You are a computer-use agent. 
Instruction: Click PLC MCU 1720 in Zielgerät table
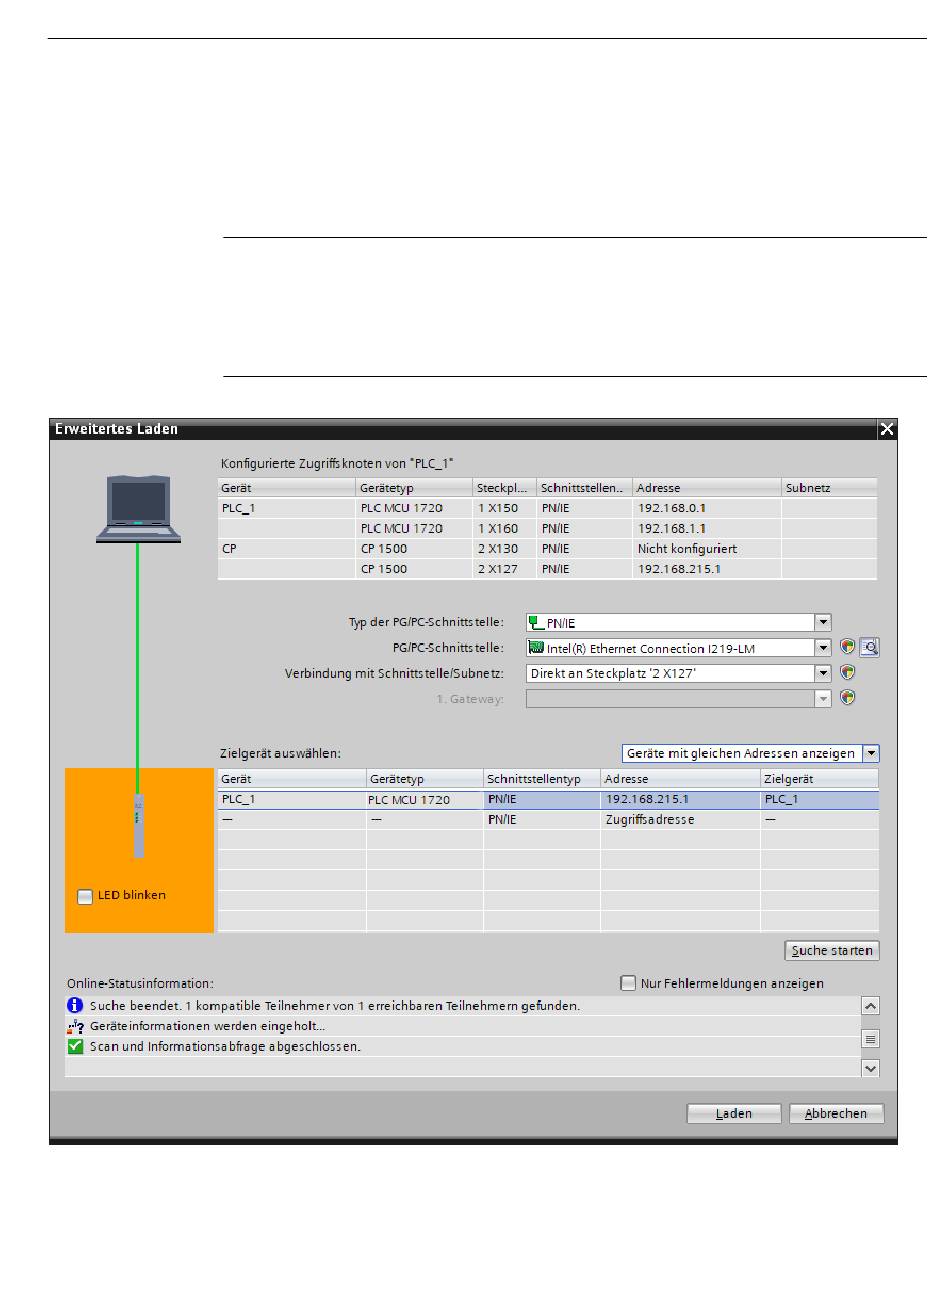pyautogui.click(x=409, y=800)
